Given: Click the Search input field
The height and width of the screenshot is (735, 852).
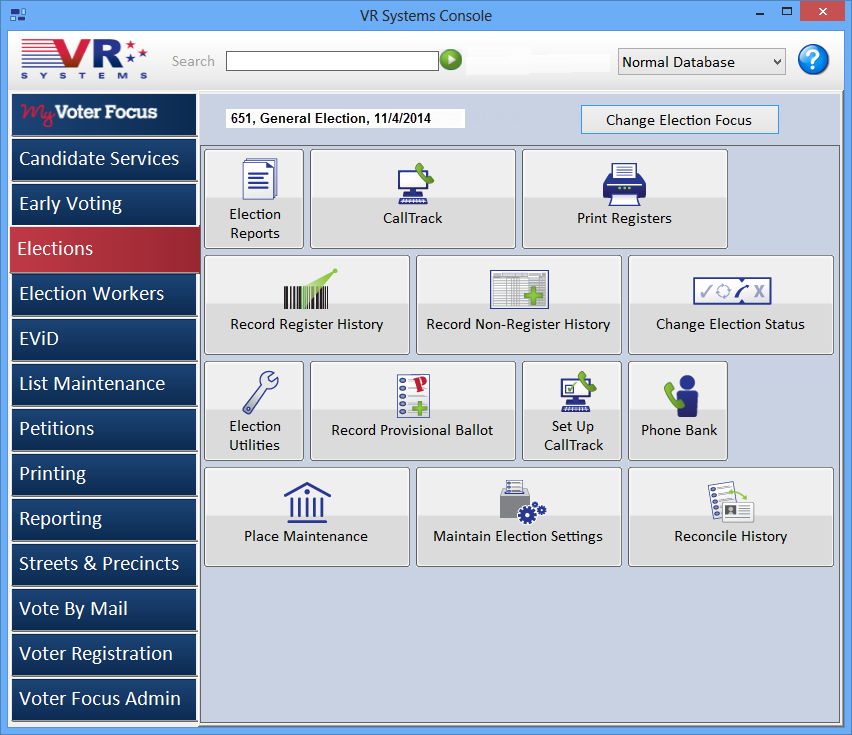Looking at the screenshot, I should click(x=332, y=61).
